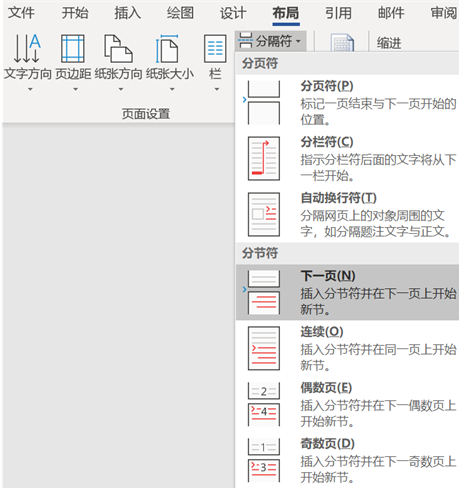459x488 pixels.
Task: Choose 下一页(N) section break
Action: [x=347, y=292]
